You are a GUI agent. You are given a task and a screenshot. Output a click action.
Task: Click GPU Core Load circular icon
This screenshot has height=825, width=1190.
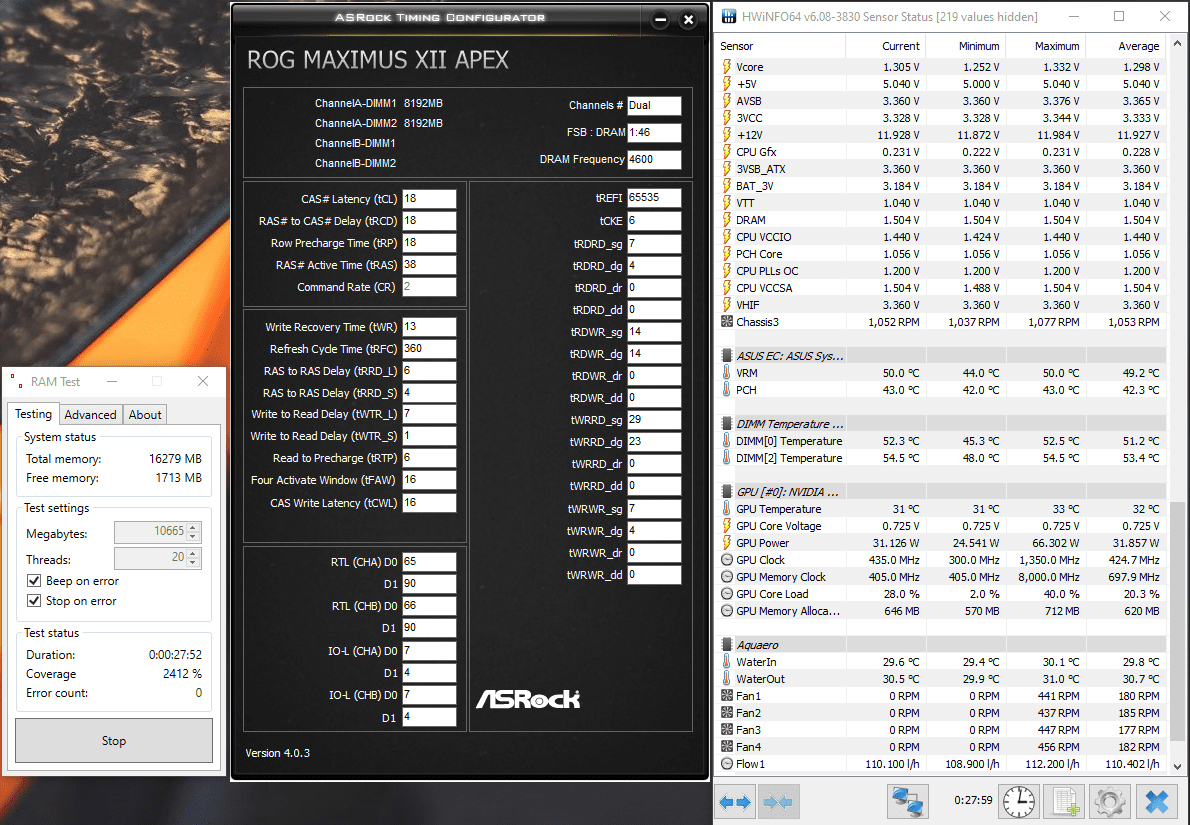[726, 594]
